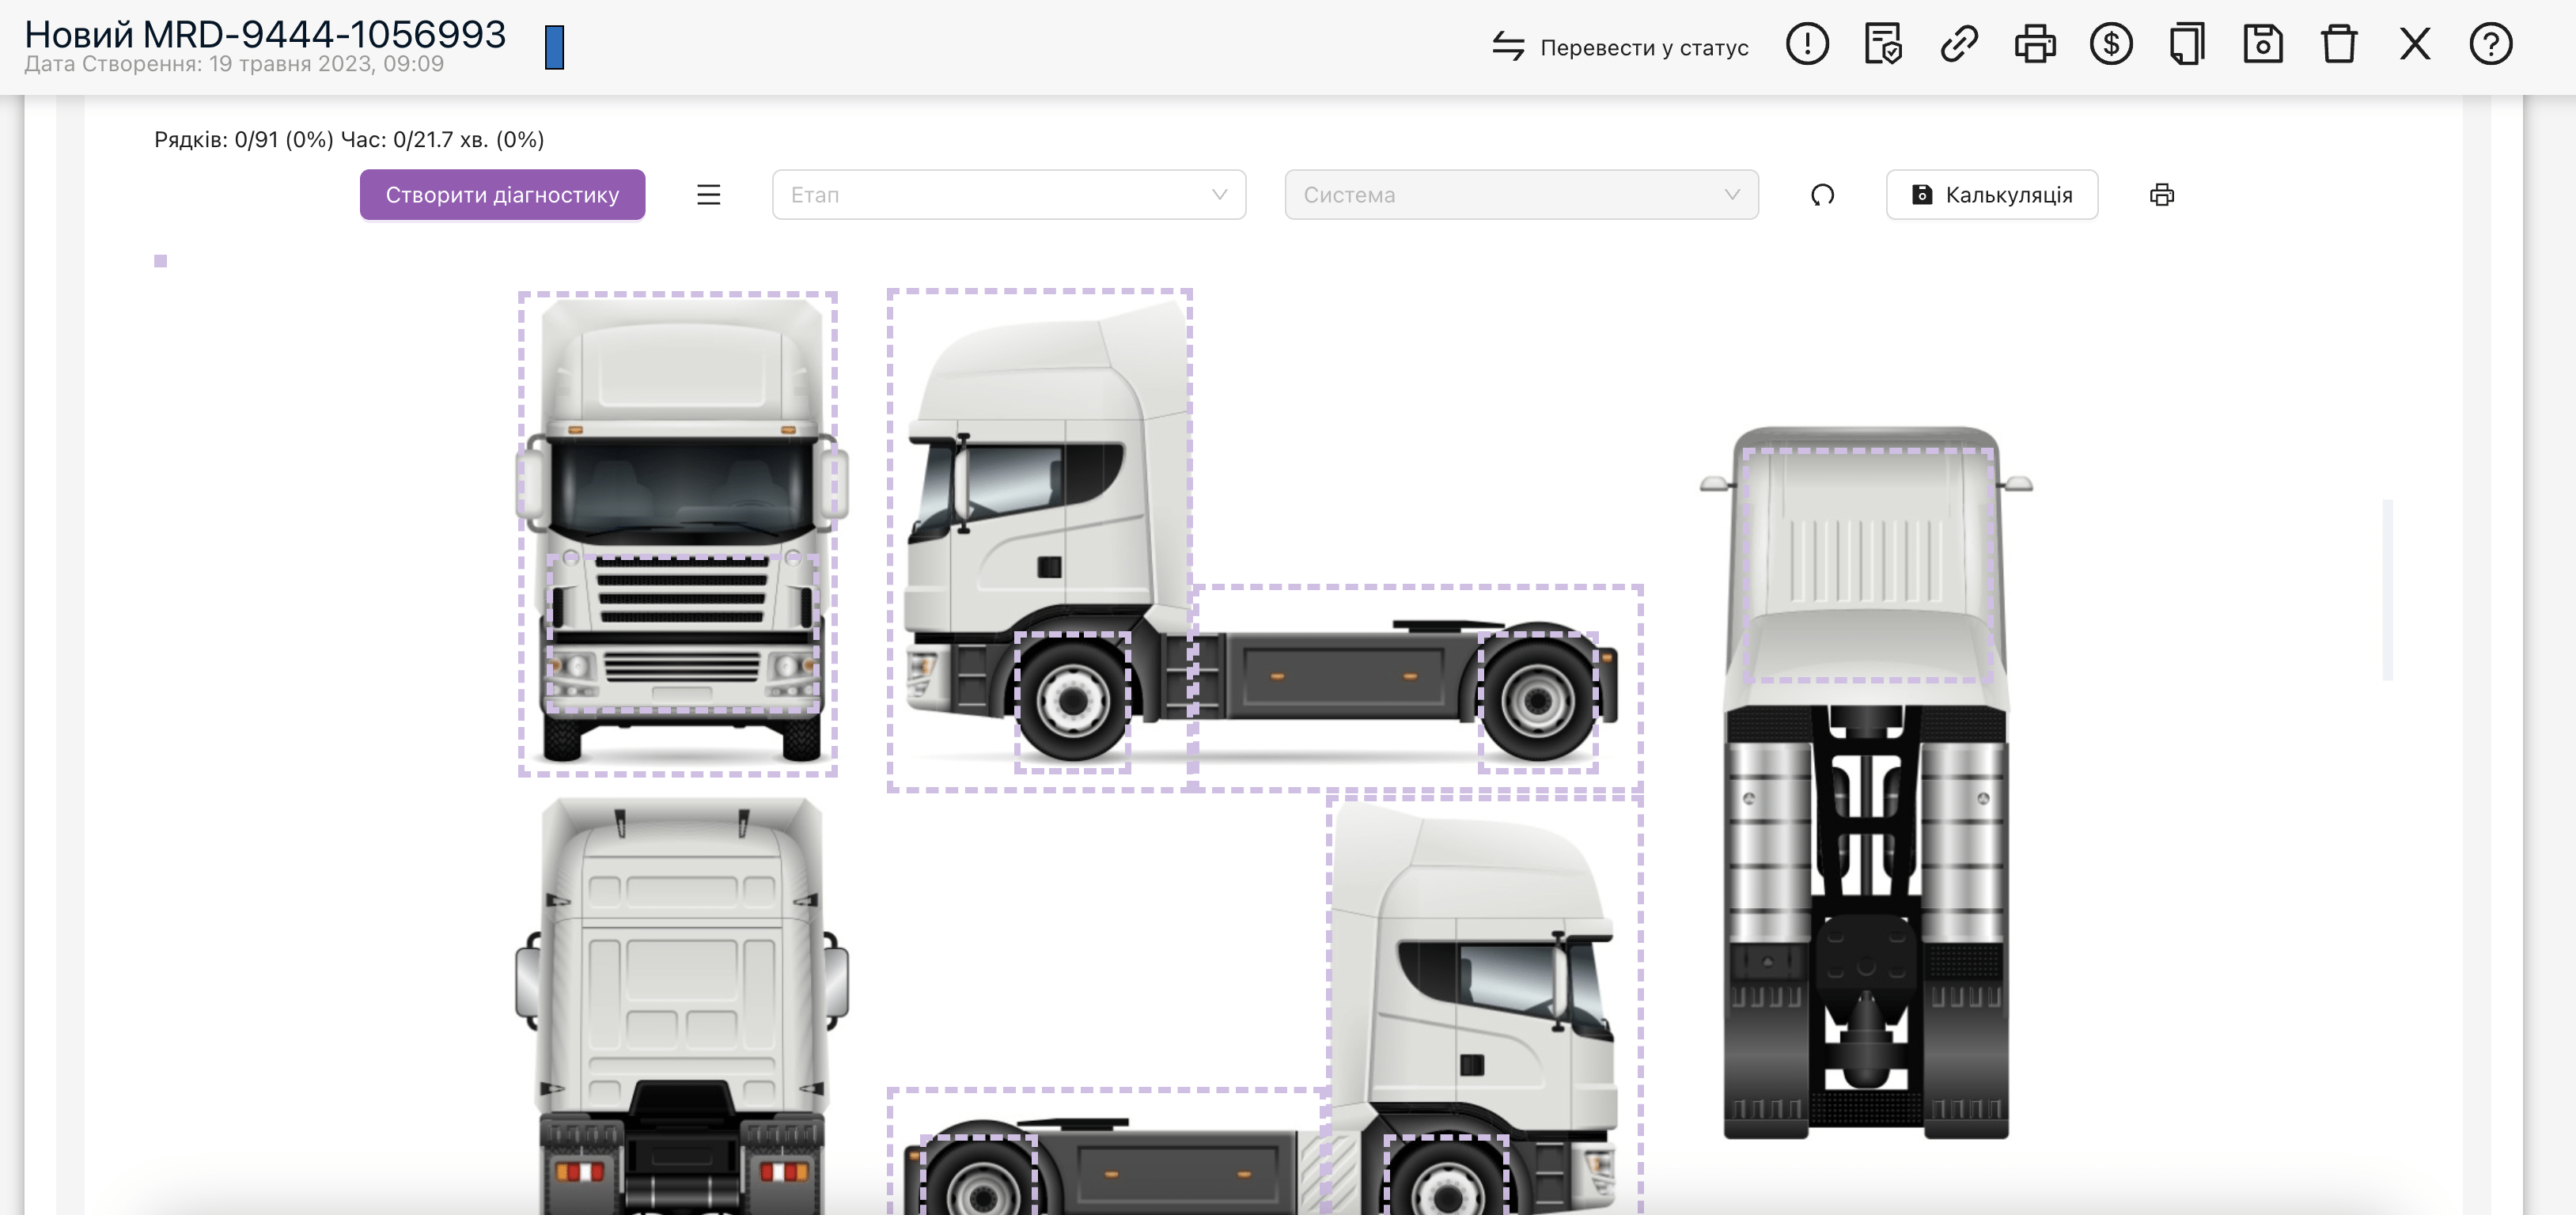Click the refresh icon next to Система

point(1822,195)
